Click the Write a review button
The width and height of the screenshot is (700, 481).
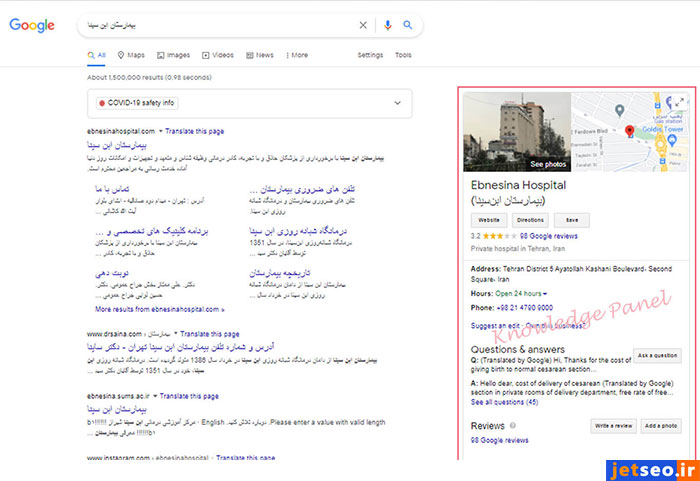pyautogui.click(x=613, y=426)
